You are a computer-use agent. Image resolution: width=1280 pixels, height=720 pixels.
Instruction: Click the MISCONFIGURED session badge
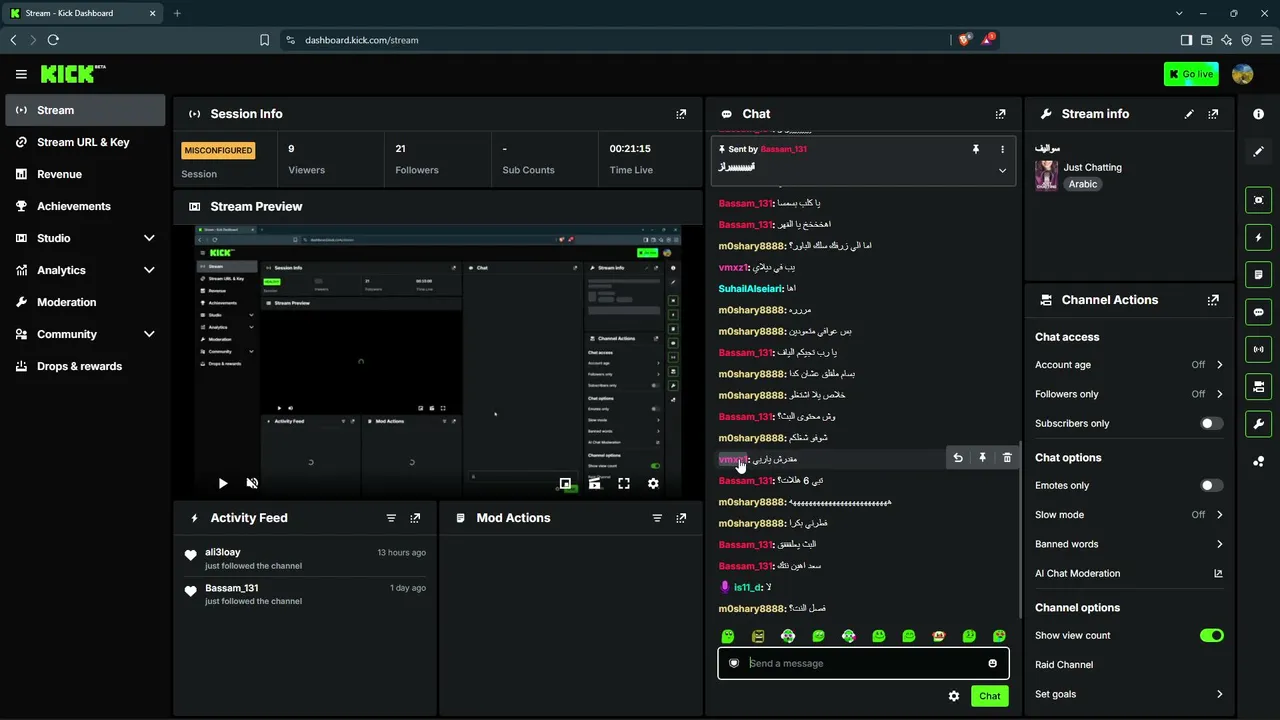[218, 150]
